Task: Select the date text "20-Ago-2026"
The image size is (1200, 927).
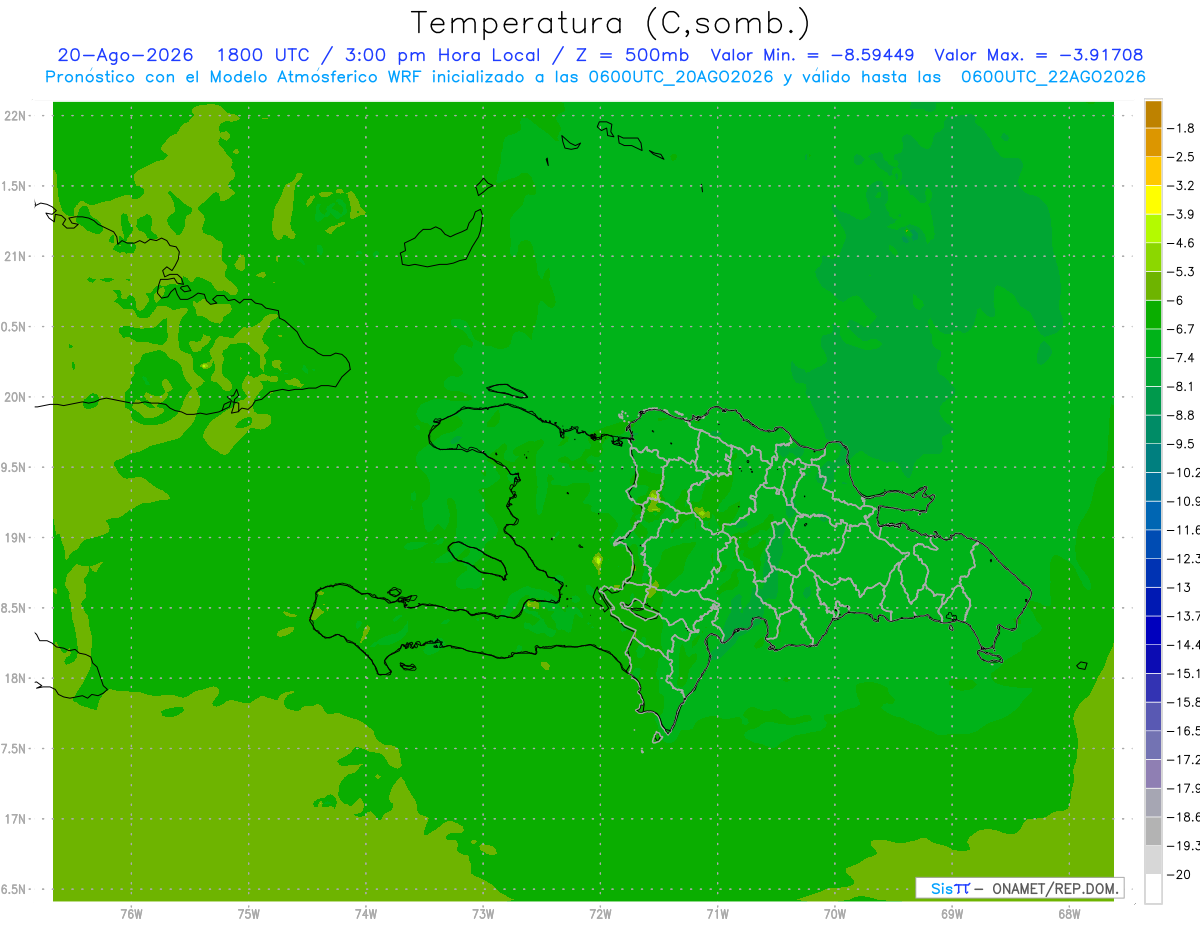Action: pos(125,55)
